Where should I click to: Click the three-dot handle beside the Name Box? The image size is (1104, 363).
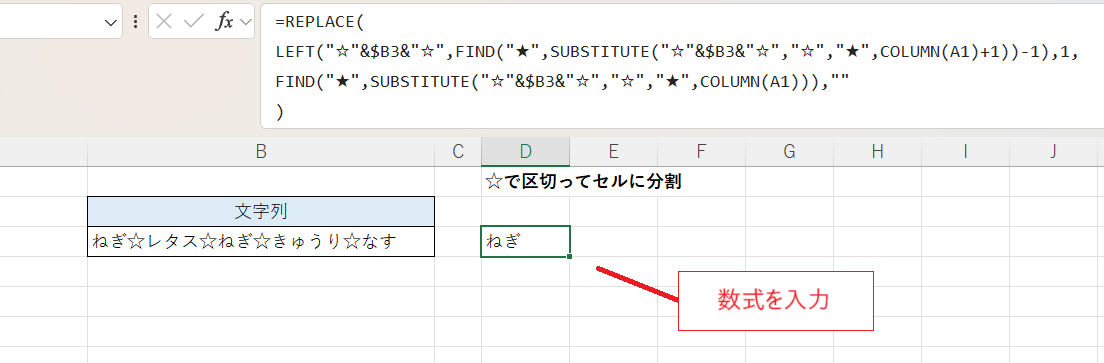(x=135, y=22)
